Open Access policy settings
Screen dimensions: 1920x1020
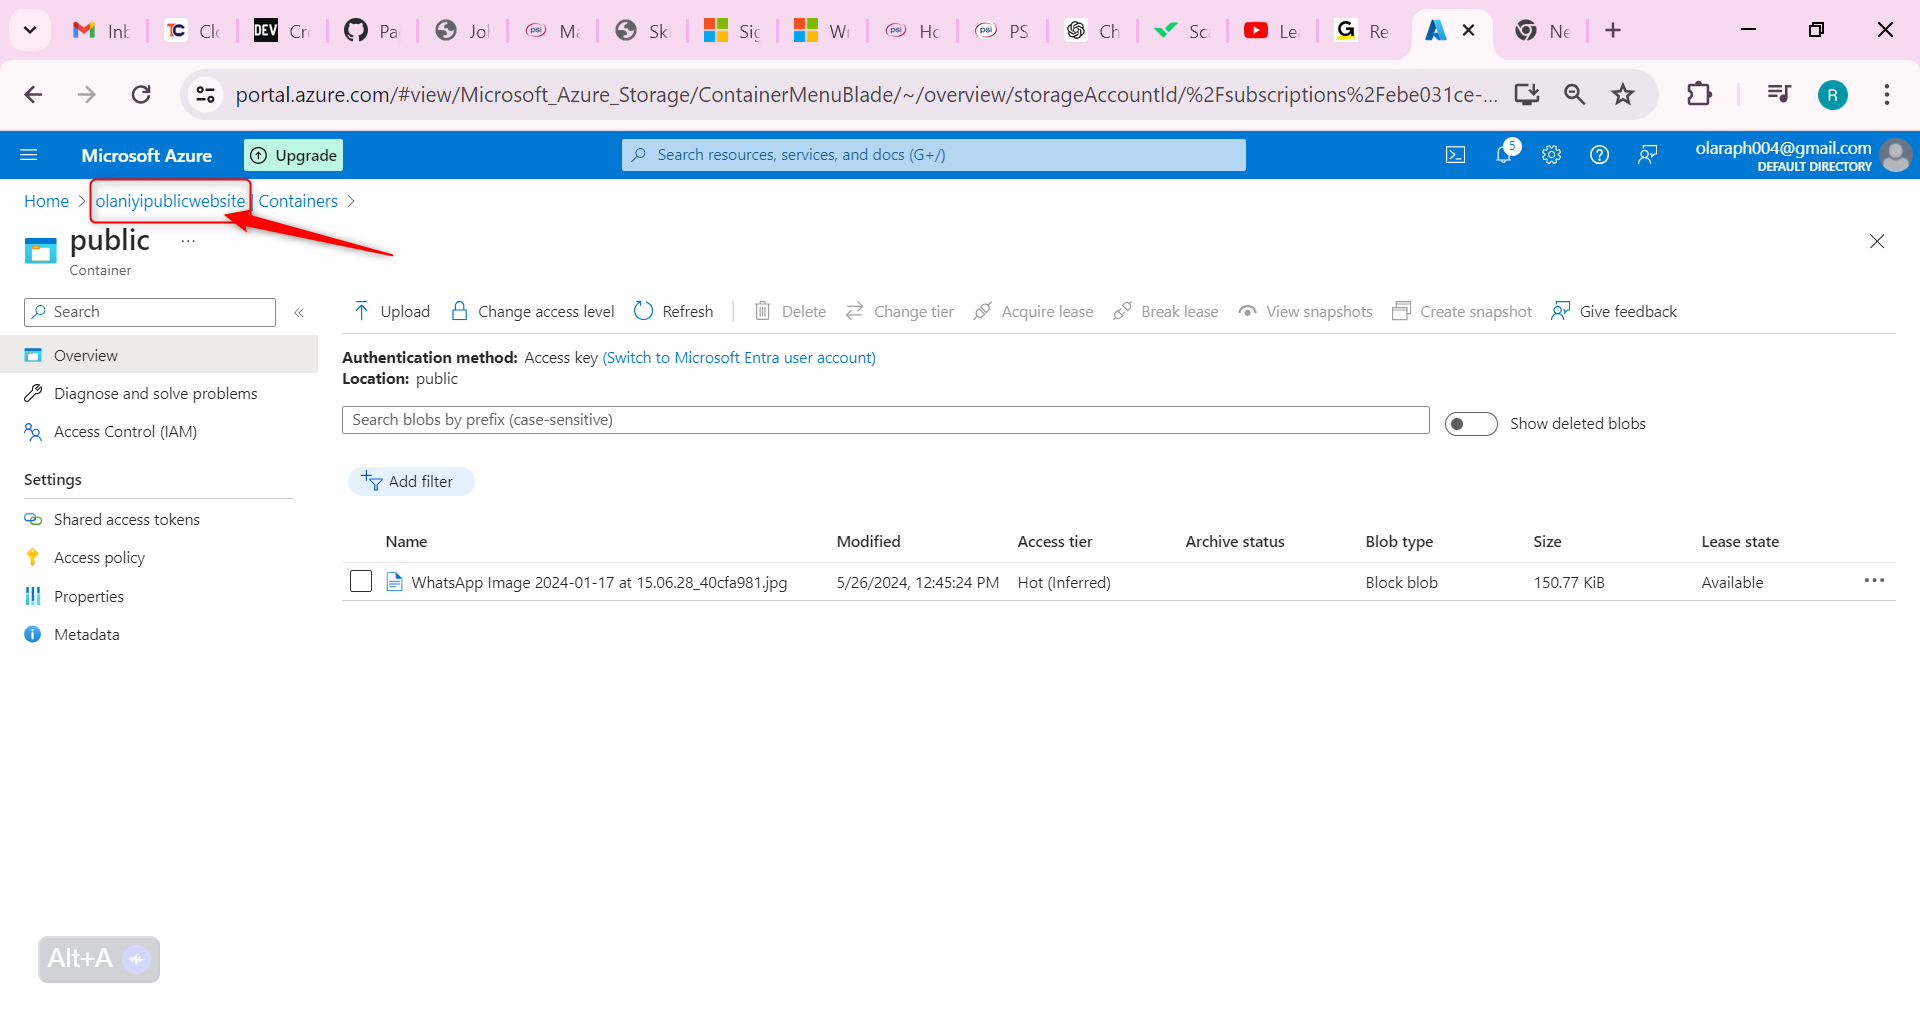coord(99,557)
